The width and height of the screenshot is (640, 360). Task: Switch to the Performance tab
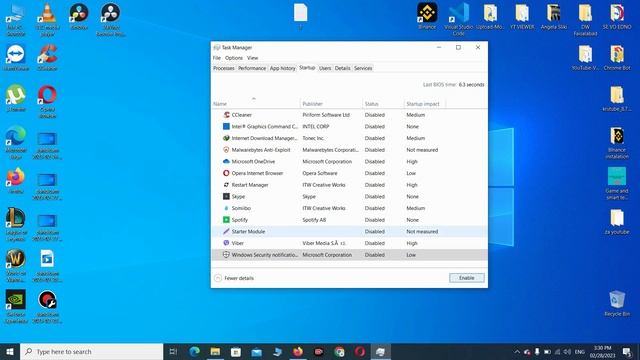pyautogui.click(x=252, y=68)
